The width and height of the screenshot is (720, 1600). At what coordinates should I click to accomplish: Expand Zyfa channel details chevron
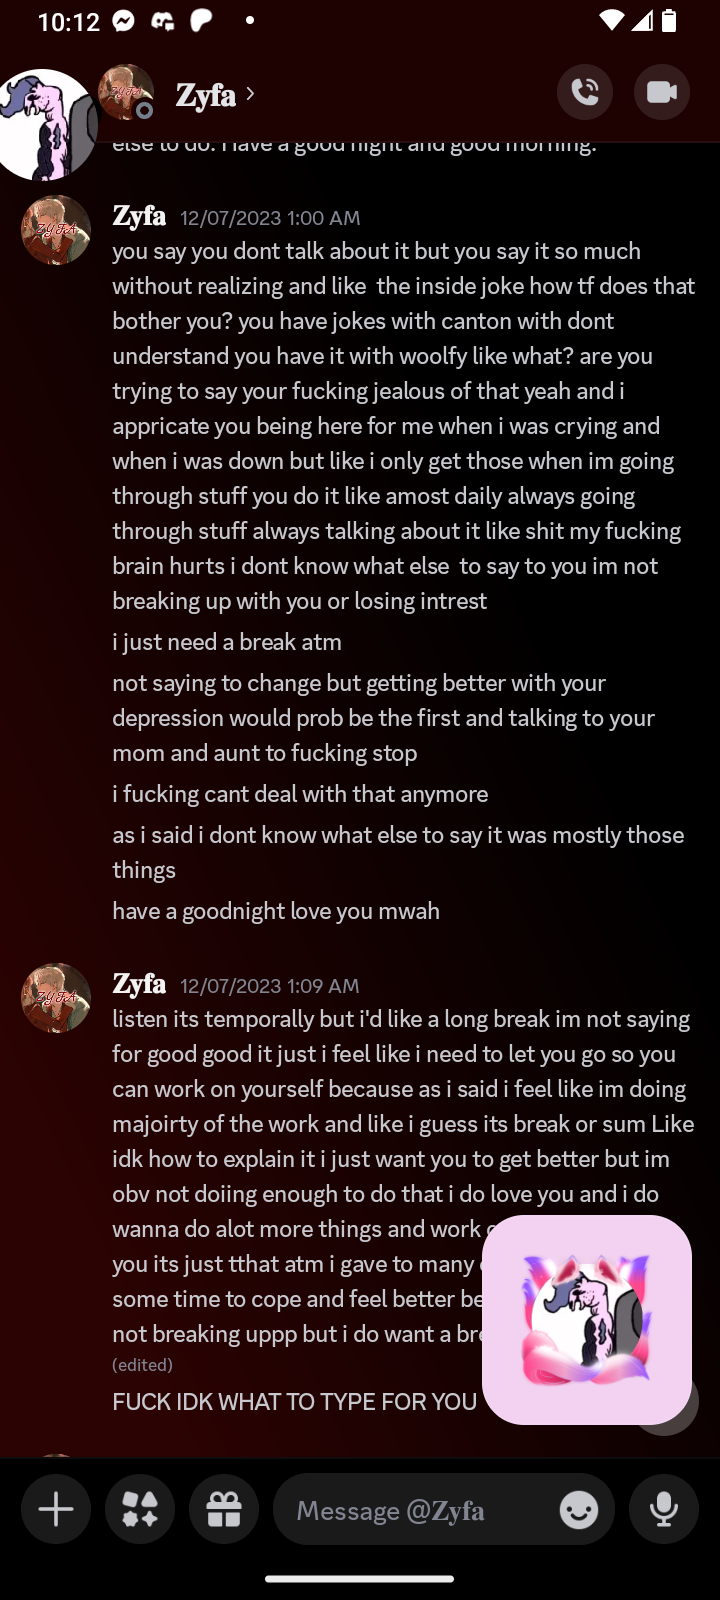coord(250,94)
